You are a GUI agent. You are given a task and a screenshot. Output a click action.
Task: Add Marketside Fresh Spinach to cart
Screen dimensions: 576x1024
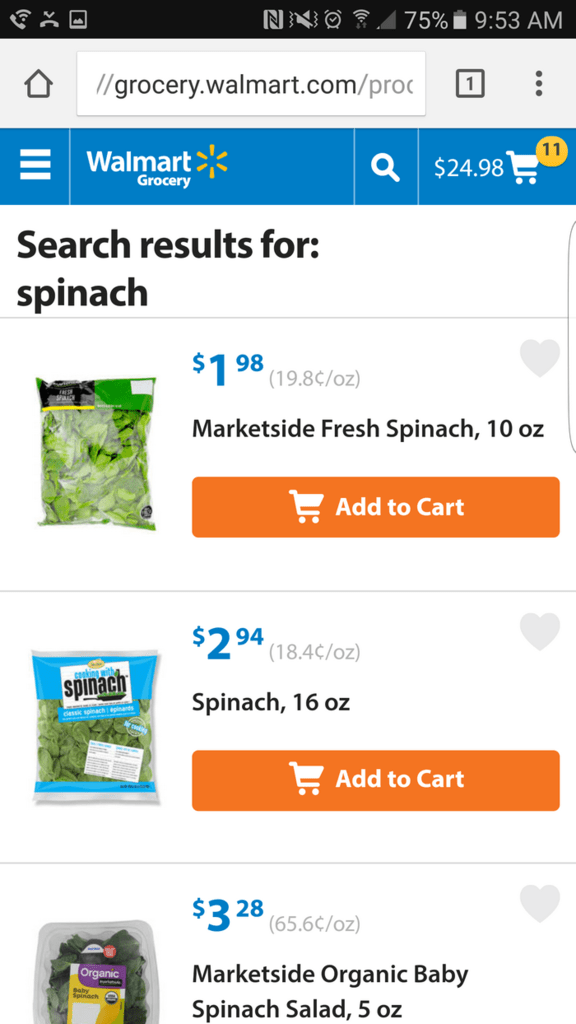tap(375, 507)
